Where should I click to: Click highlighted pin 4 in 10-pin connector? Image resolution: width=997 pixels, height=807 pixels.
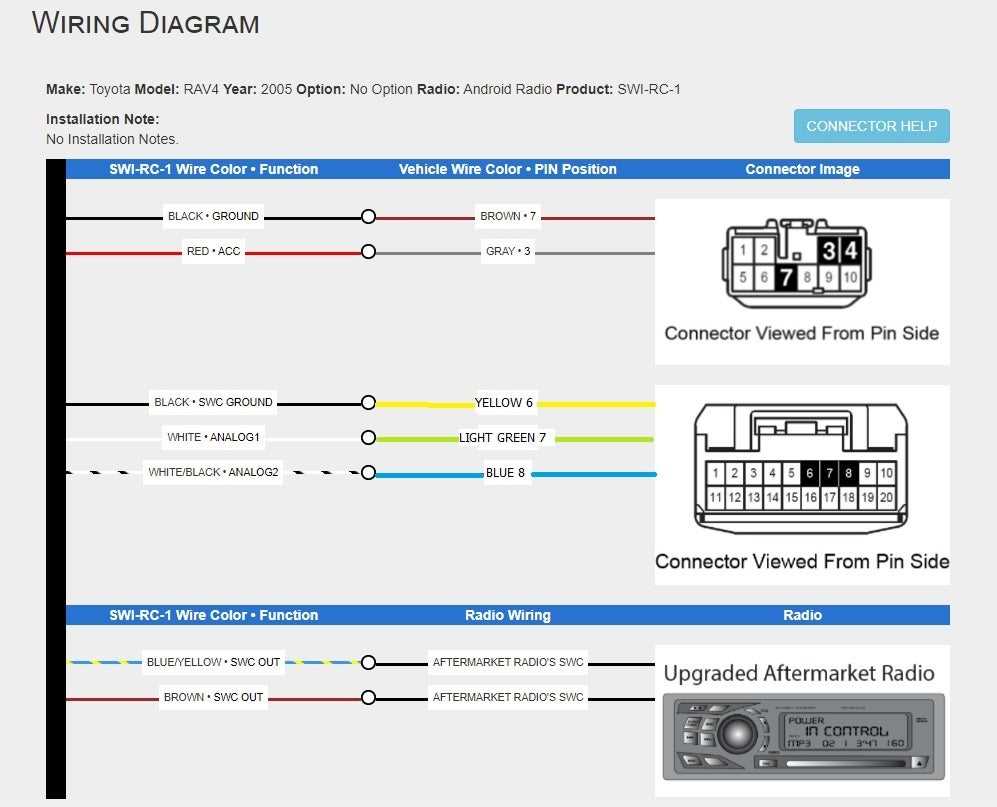(850, 250)
